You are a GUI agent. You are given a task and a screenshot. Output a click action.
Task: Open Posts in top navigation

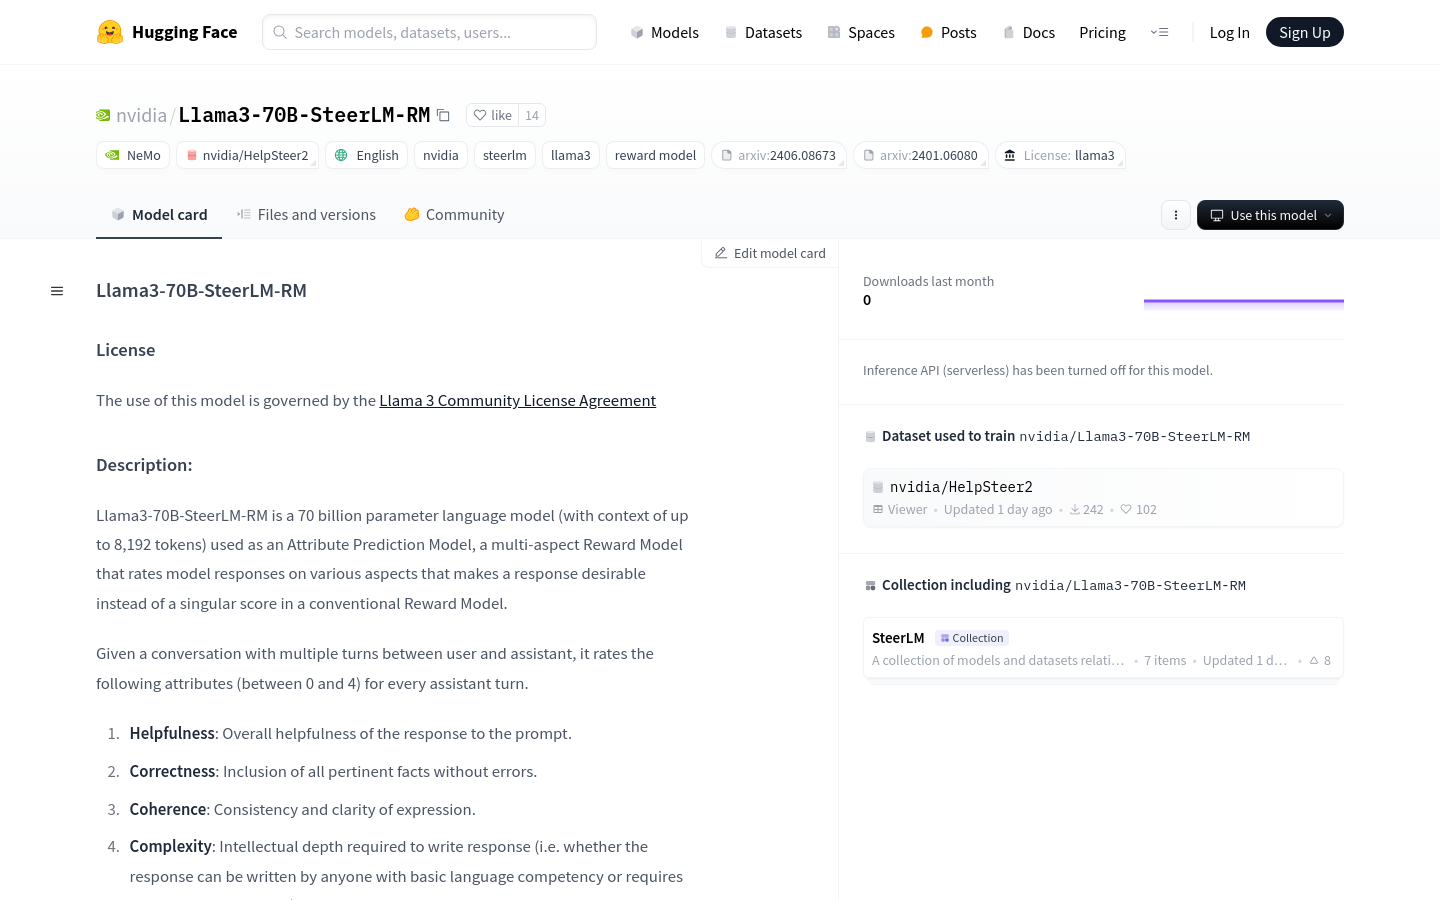point(948,32)
